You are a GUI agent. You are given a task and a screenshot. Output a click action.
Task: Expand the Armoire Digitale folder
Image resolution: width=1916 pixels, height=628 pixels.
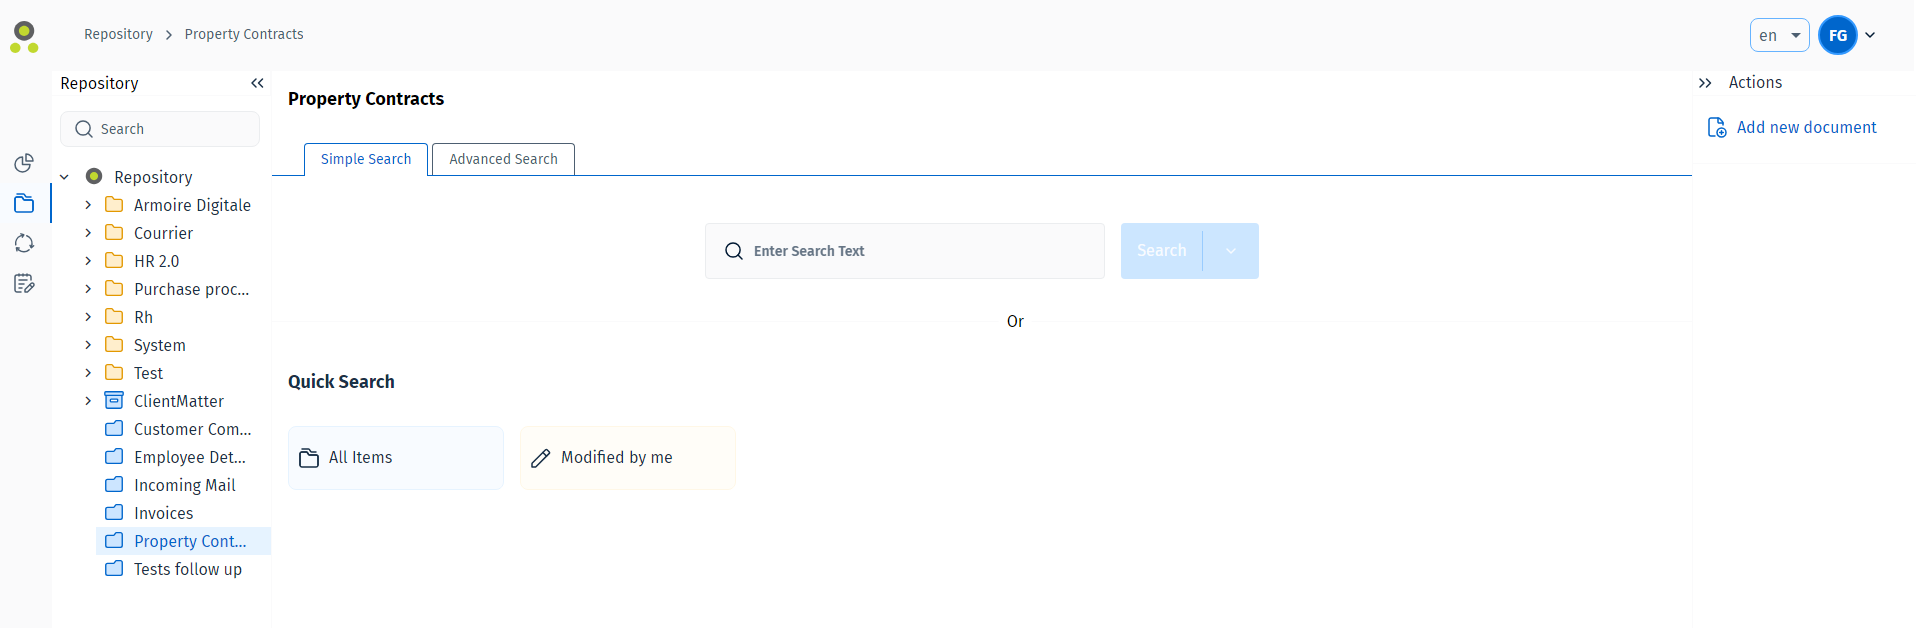coord(88,205)
